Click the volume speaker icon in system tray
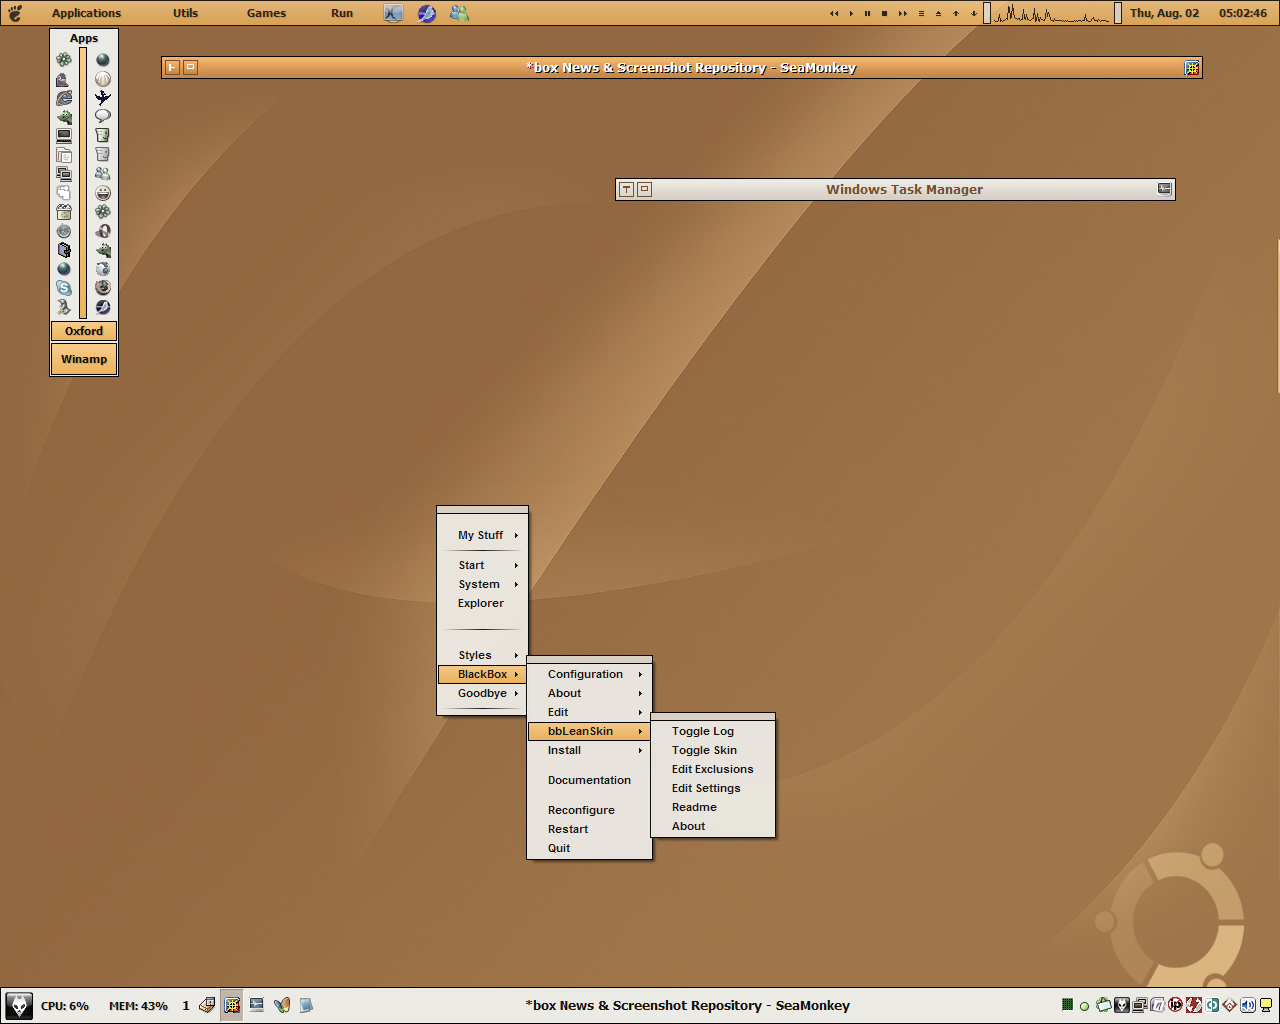Screen dimensions: 1280x1024 click(1248, 1005)
